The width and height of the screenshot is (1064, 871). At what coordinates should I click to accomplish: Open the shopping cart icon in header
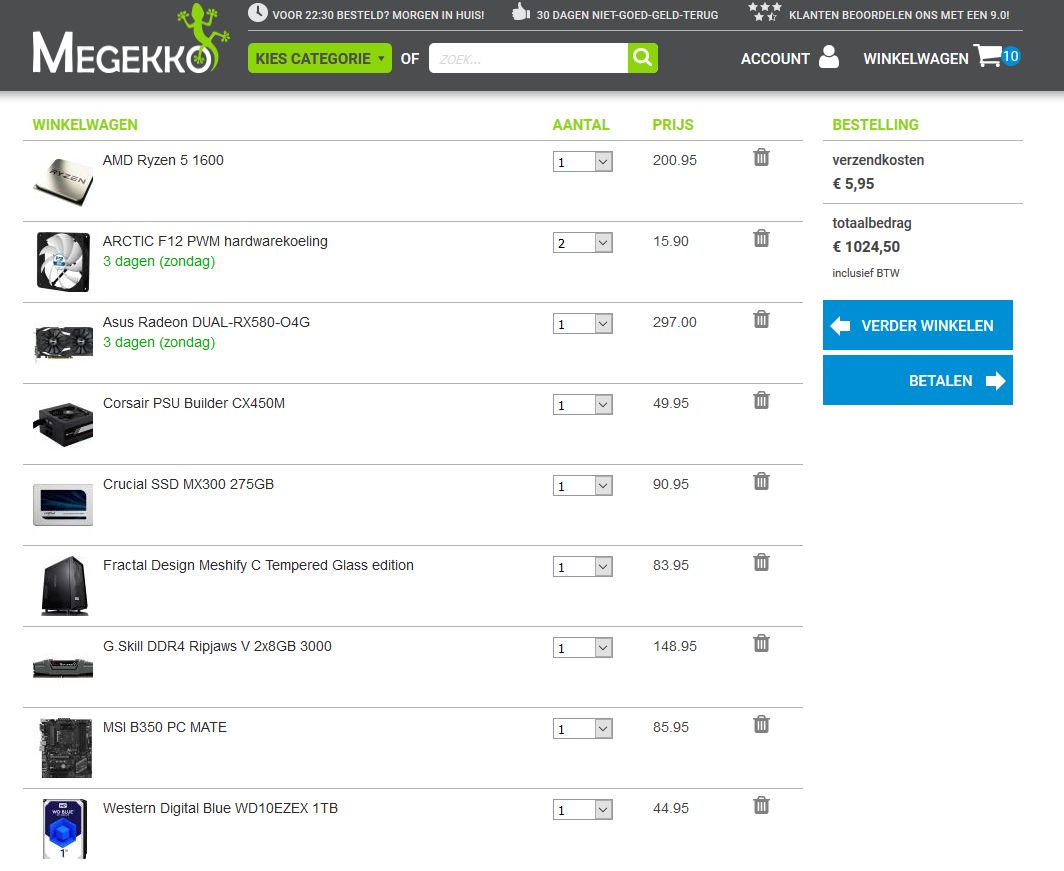point(987,57)
